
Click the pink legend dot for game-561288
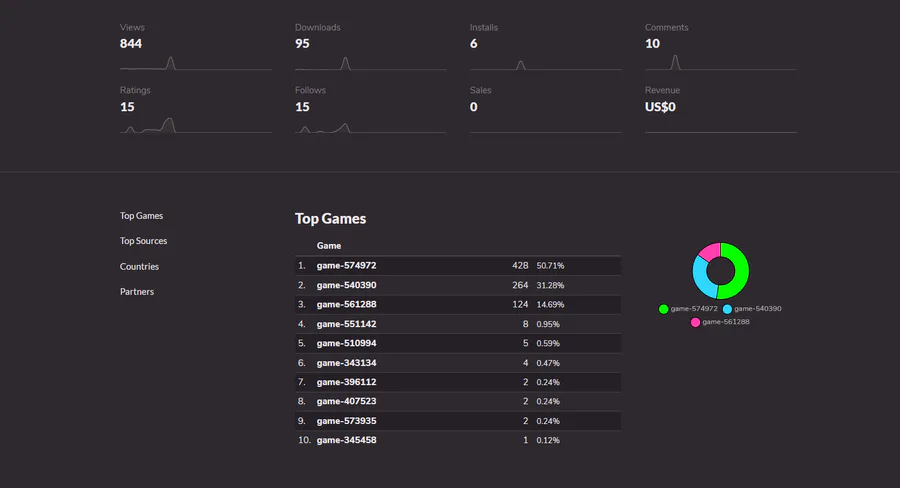pyautogui.click(x=695, y=322)
